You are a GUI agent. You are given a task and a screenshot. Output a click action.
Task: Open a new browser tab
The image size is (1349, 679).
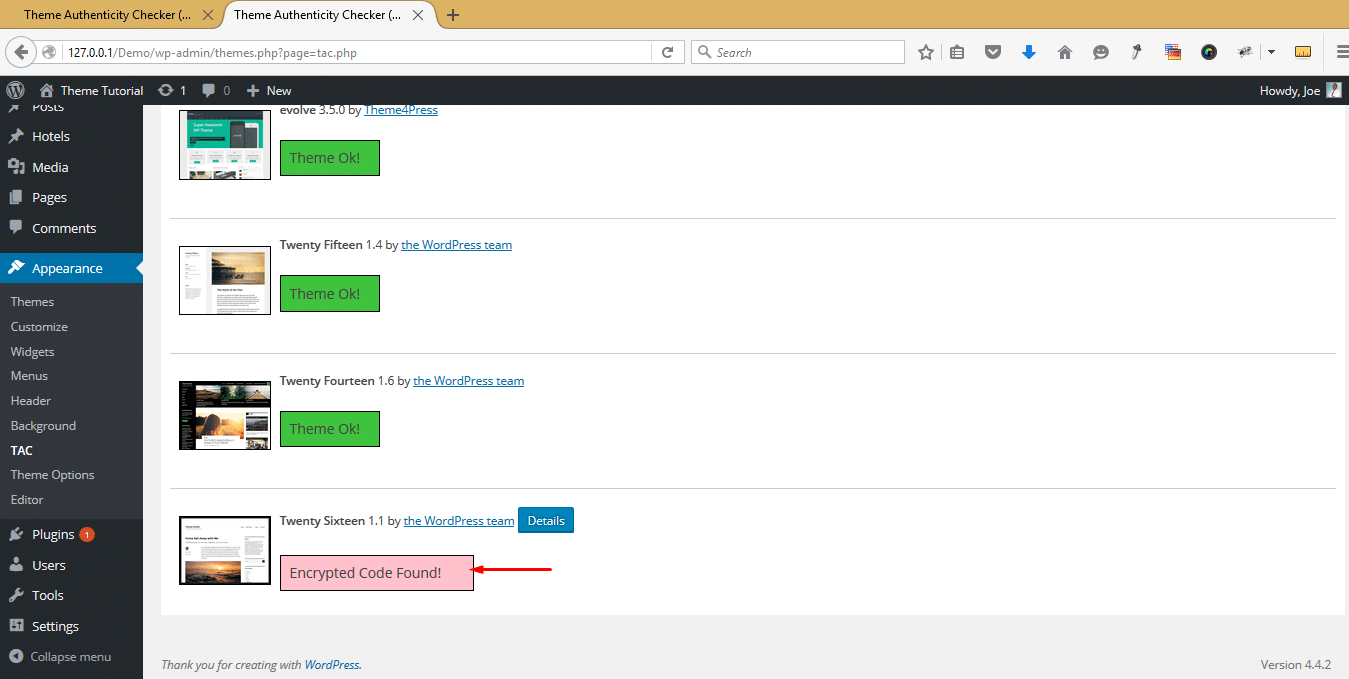[x=453, y=15]
